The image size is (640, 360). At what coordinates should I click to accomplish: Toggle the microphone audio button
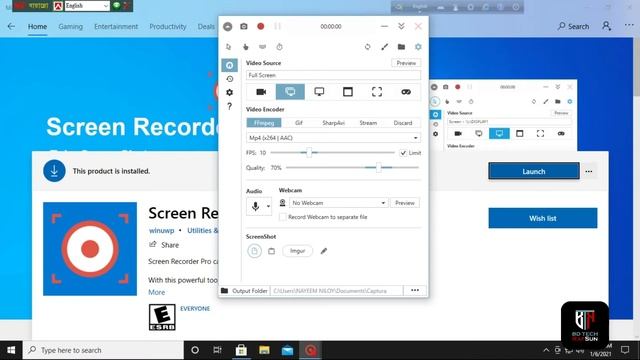256,207
